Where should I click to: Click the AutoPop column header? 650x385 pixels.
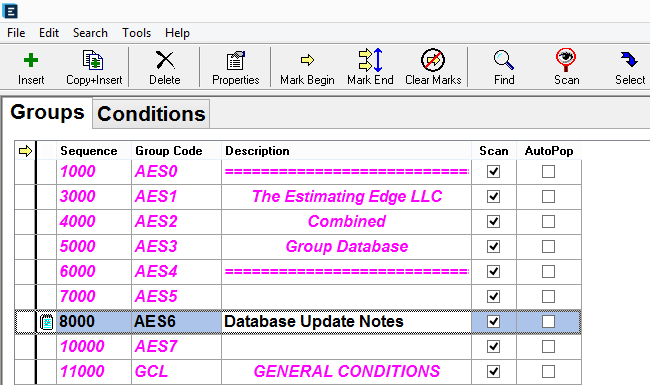pos(549,151)
